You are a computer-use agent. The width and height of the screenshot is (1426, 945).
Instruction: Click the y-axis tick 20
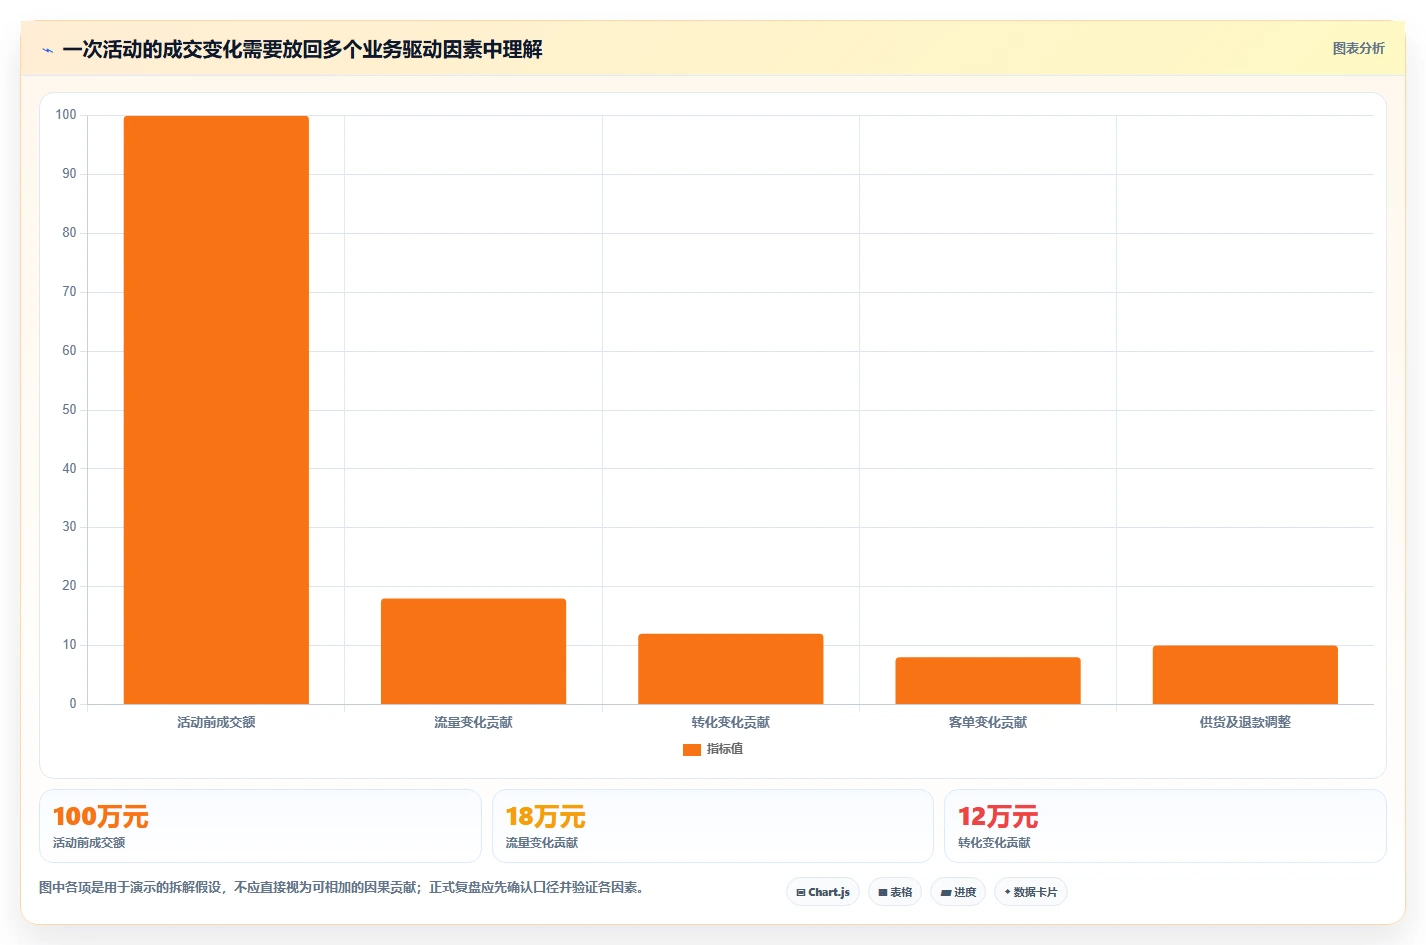point(69,586)
